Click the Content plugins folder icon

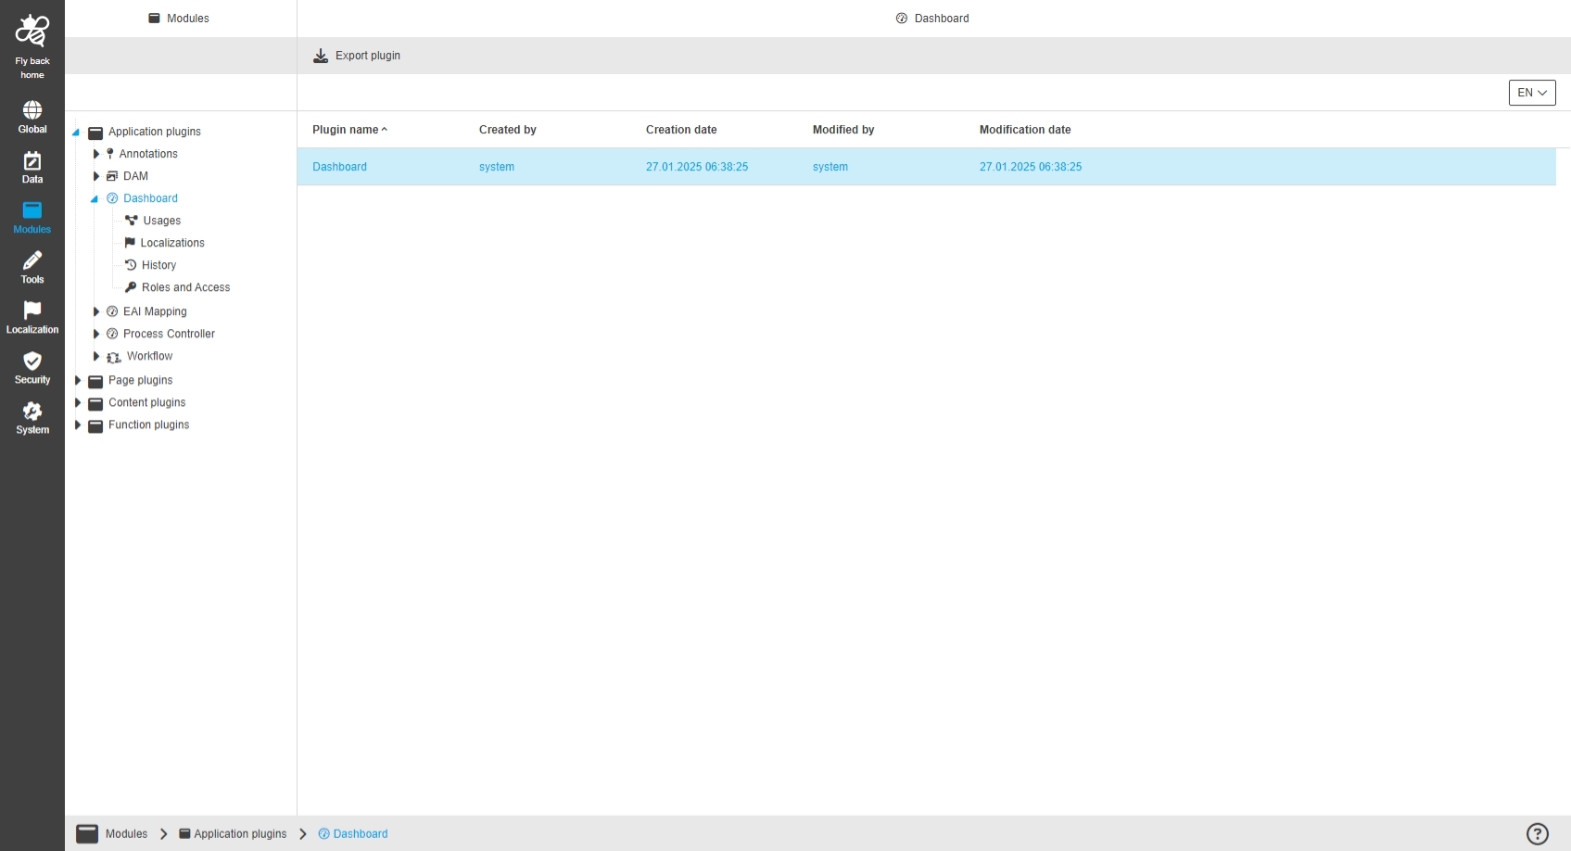(x=96, y=403)
